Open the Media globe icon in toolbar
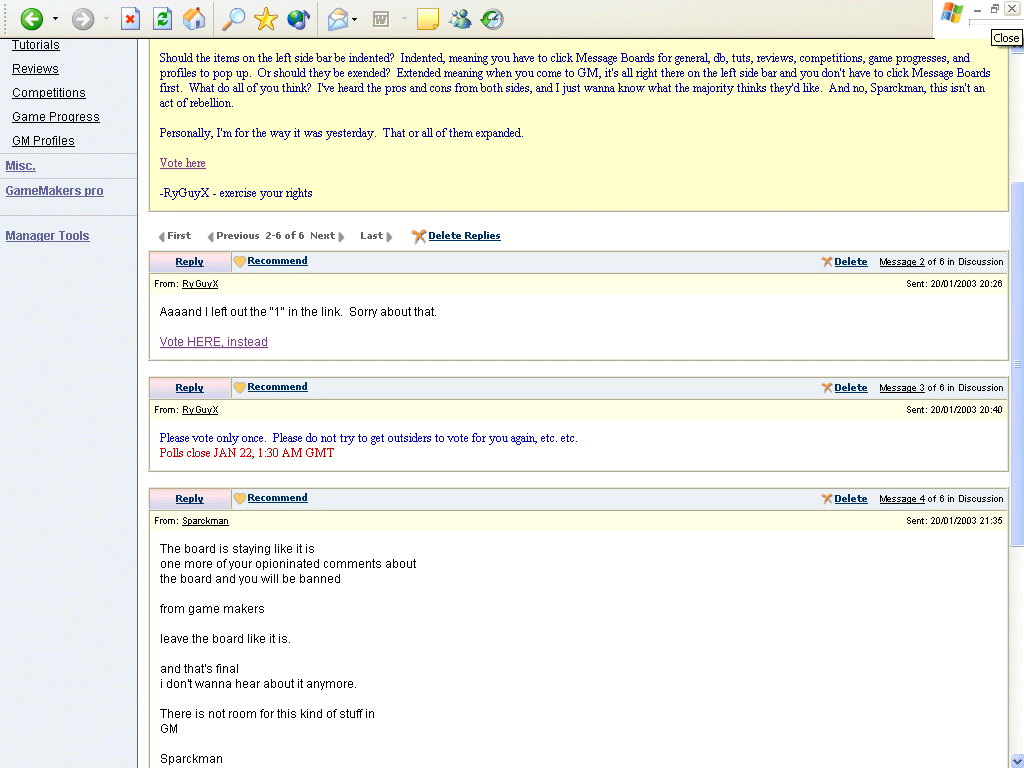The width and height of the screenshot is (1024, 768). [x=298, y=19]
